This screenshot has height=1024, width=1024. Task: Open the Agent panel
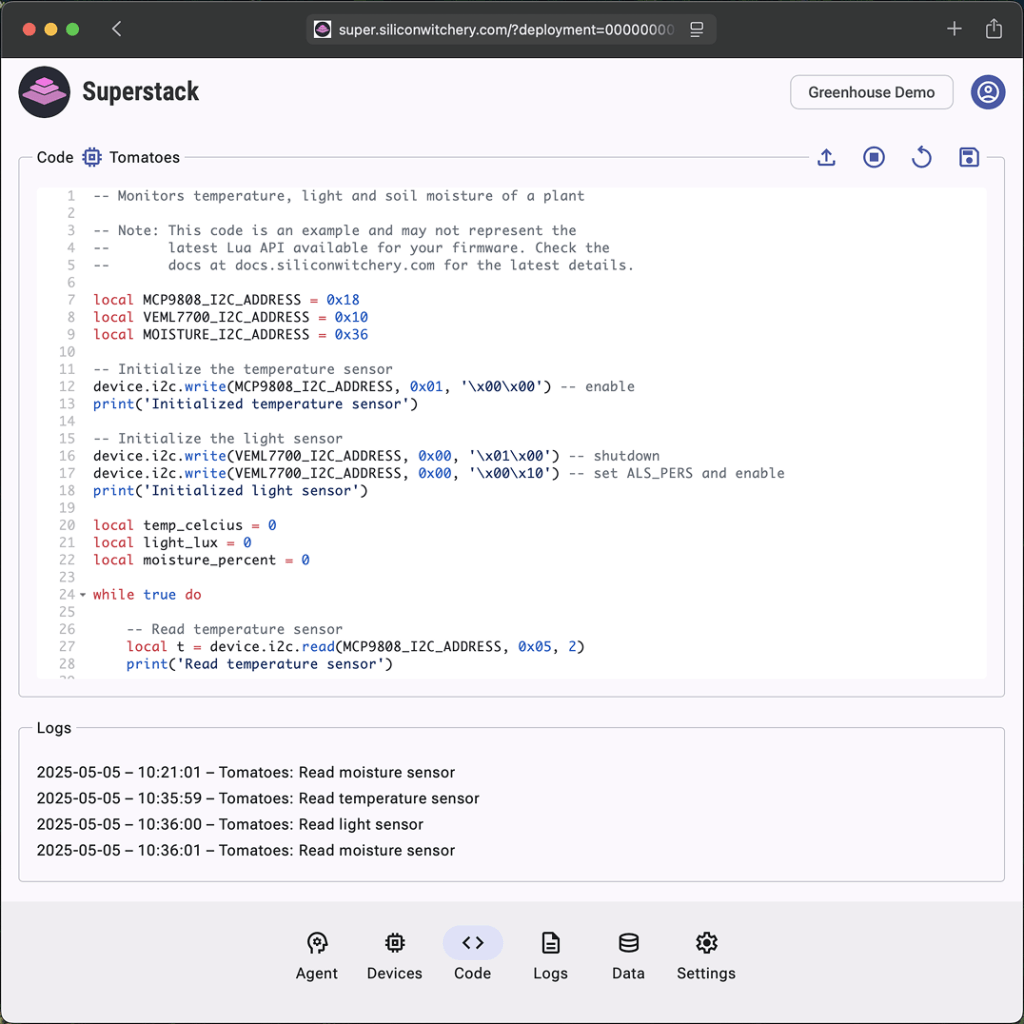tap(317, 954)
